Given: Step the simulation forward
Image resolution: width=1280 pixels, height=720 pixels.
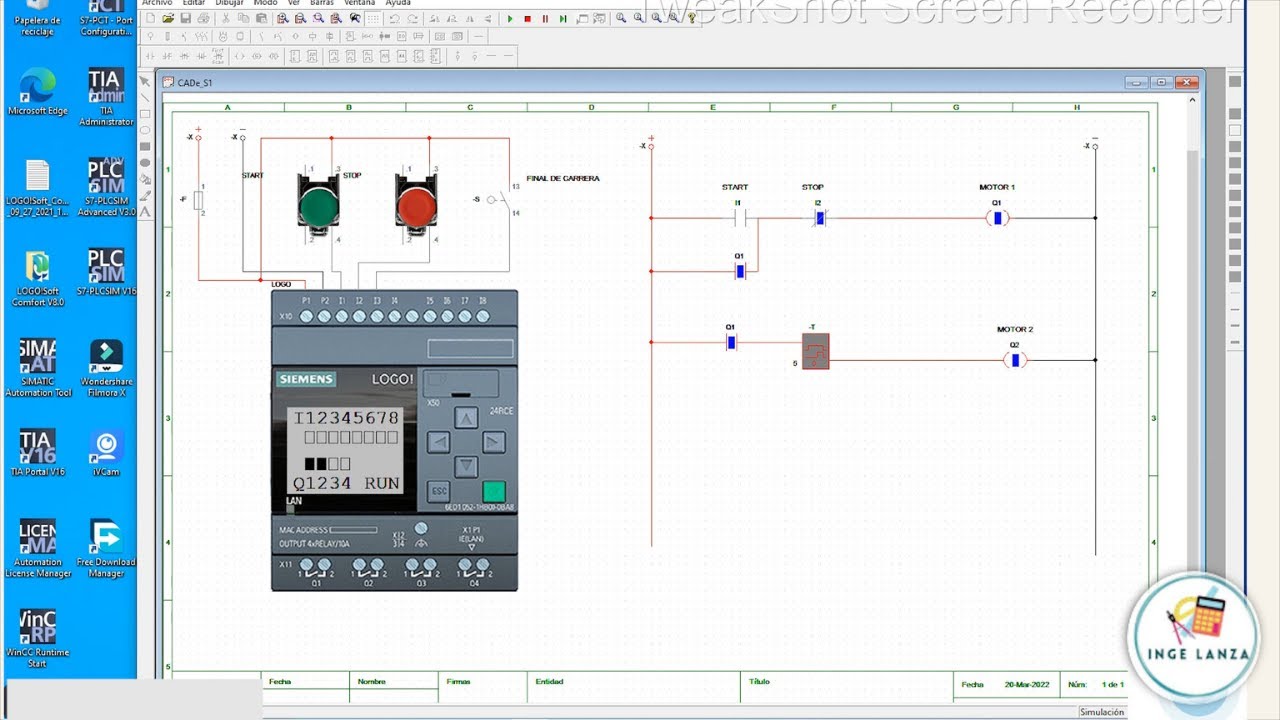Looking at the screenshot, I should 563,19.
